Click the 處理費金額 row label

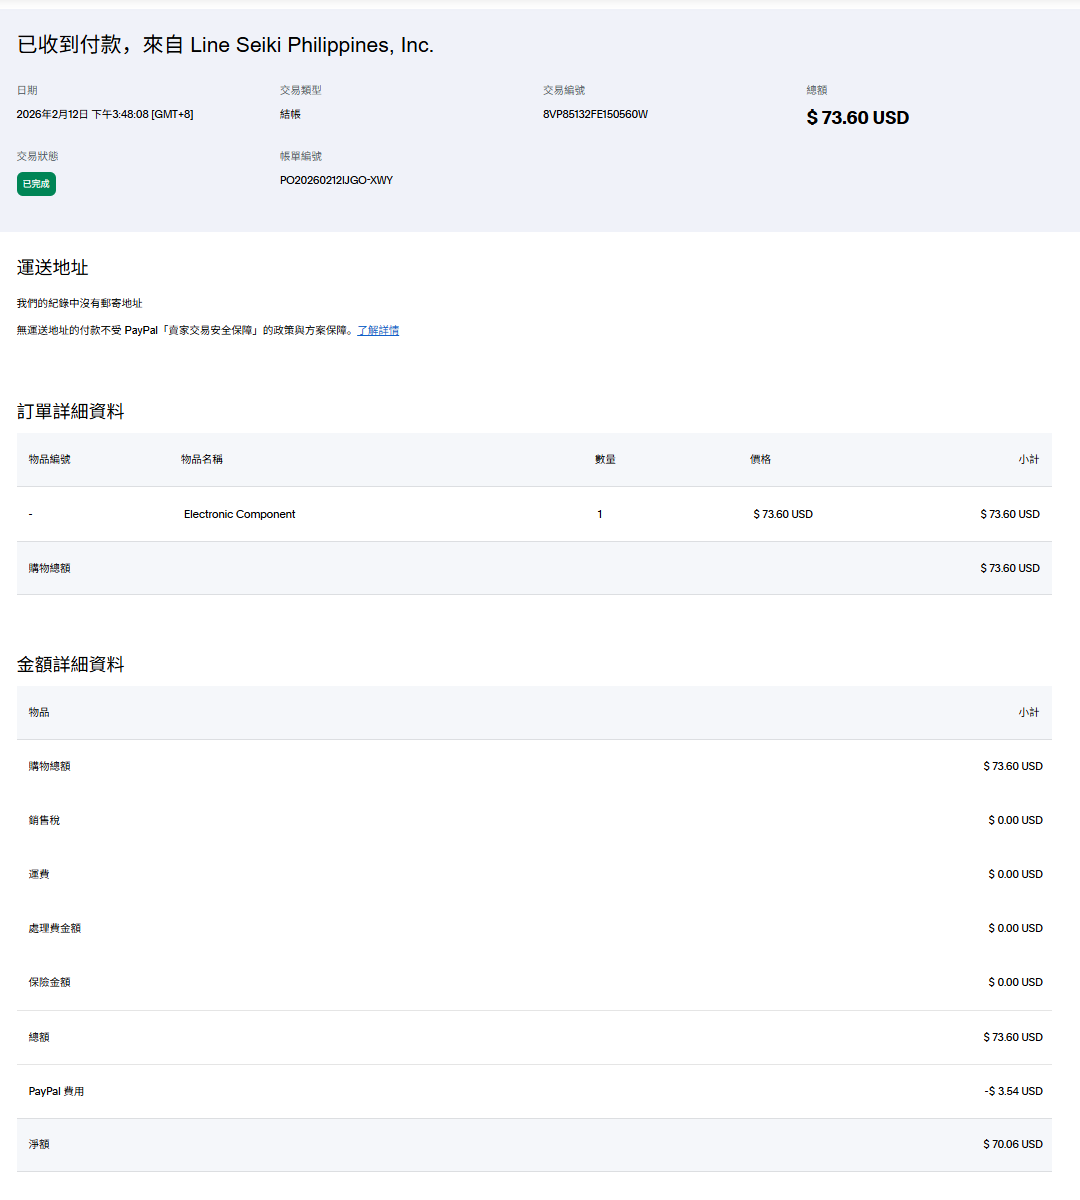pos(54,928)
